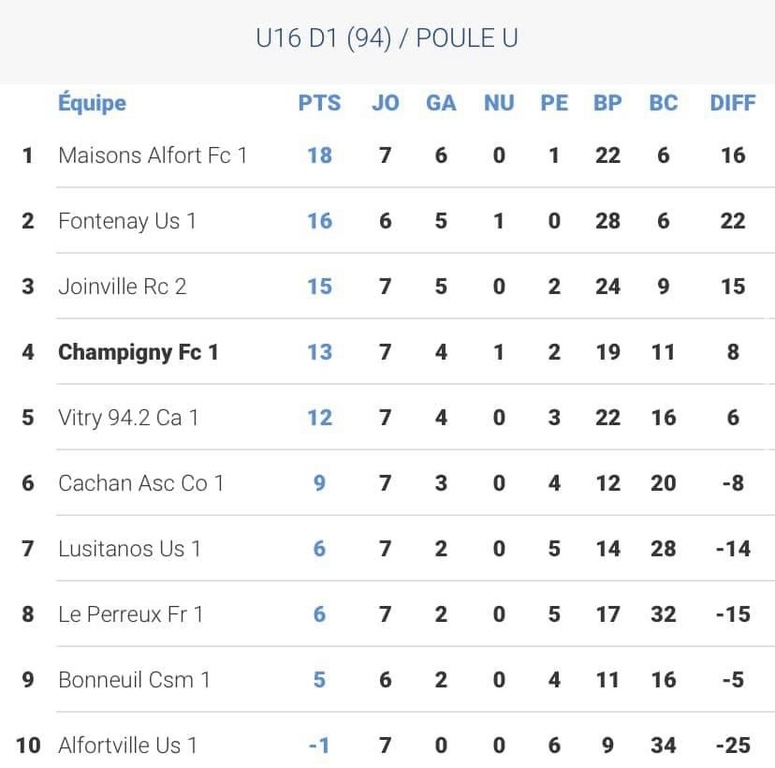This screenshot has height=768, width=775.
Task: Select the Lusitanos Us 1 team
Action: [x=129, y=549]
